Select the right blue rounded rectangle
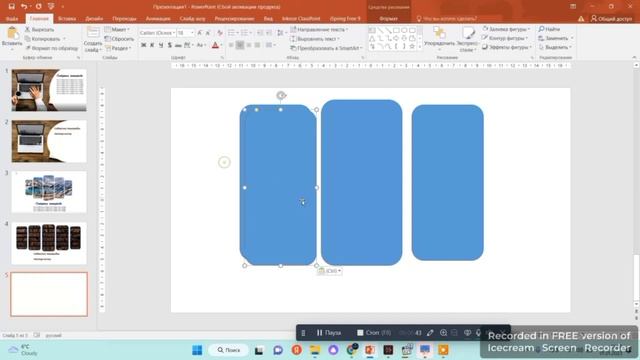Viewport: 640px width, 360px height. tap(448, 182)
